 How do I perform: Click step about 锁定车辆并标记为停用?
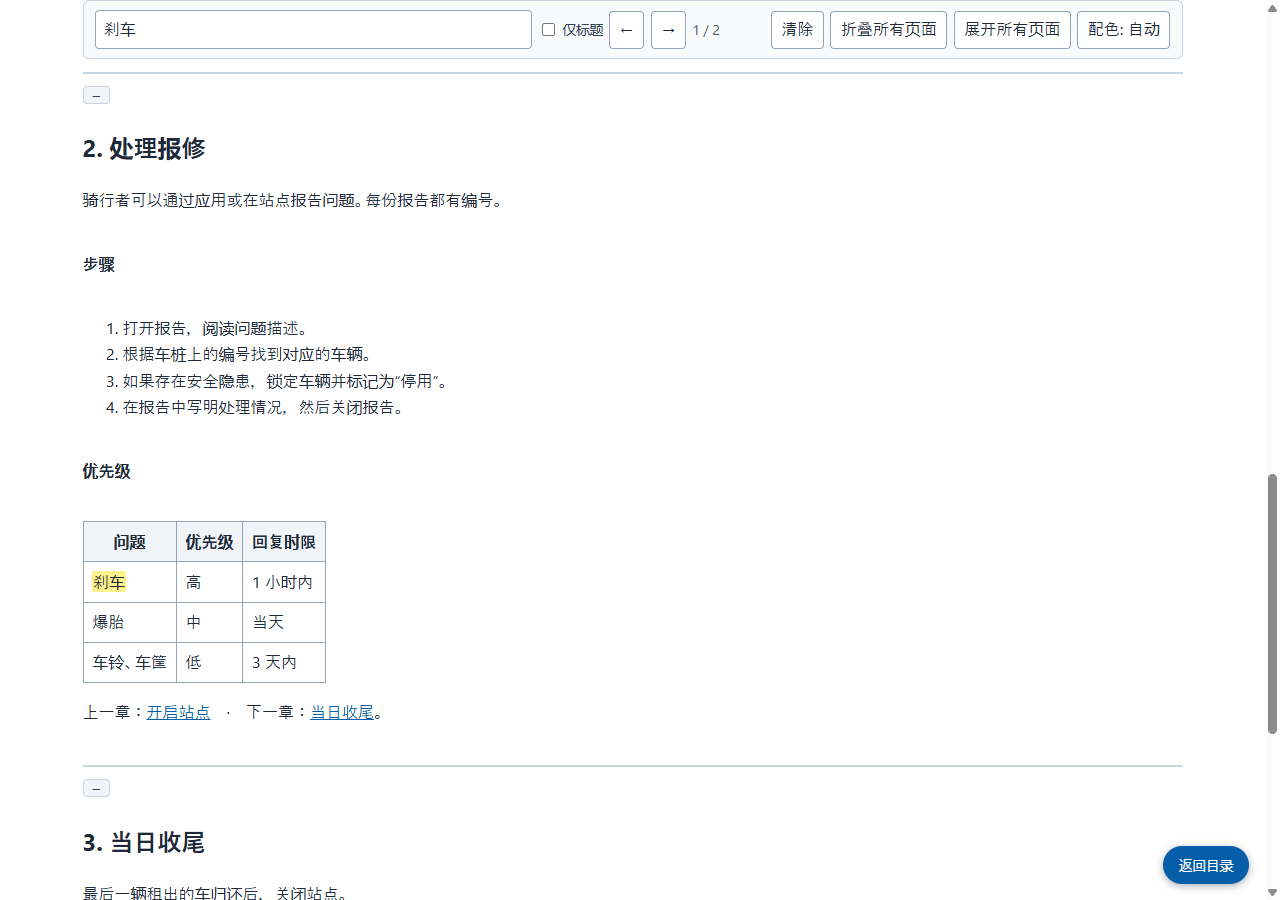pyautogui.click(x=285, y=381)
